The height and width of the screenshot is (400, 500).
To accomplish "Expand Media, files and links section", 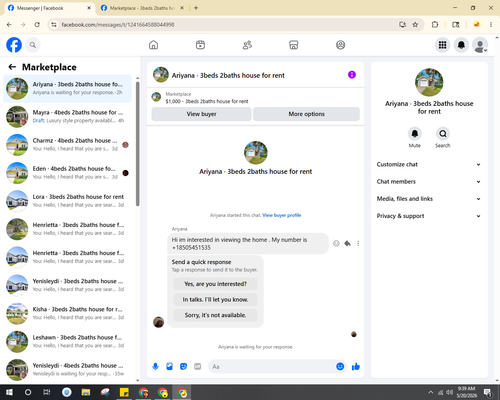I will [429, 199].
